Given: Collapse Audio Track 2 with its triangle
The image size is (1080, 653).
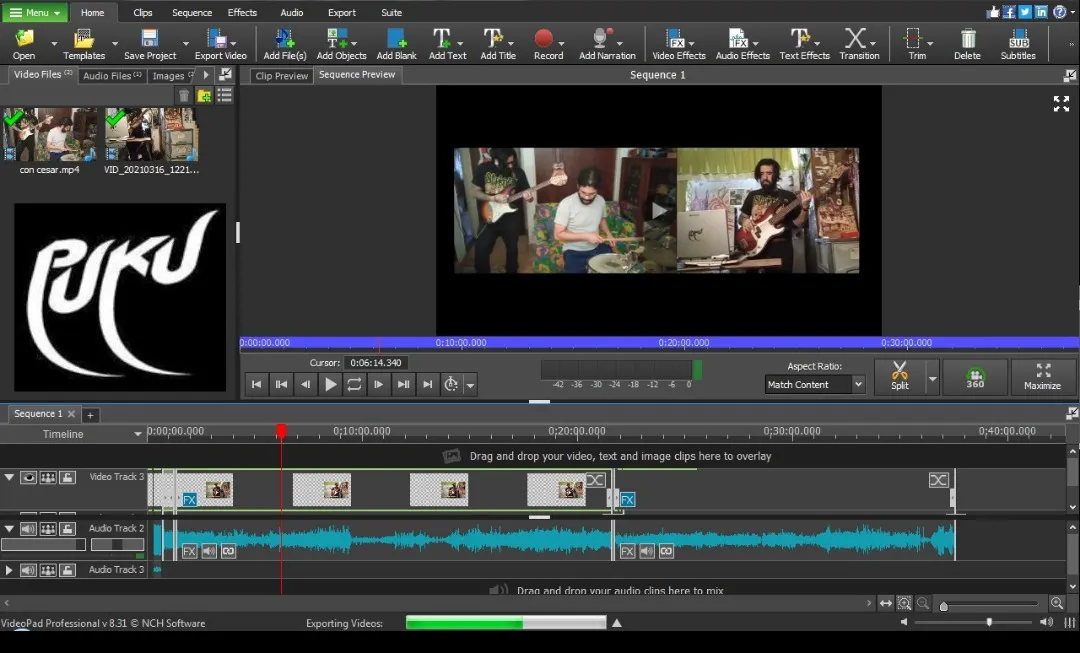Looking at the screenshot, I should point(9,529).
